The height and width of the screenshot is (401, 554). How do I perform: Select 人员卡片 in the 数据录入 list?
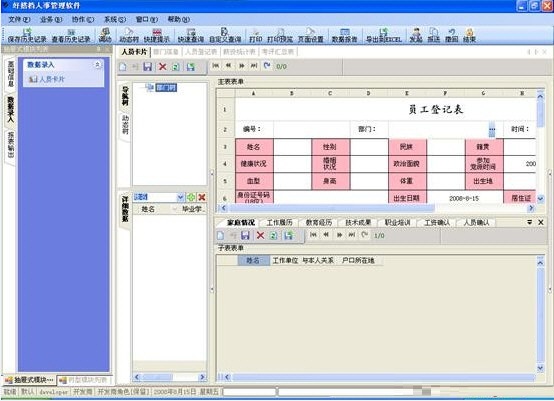pos(47,79)
